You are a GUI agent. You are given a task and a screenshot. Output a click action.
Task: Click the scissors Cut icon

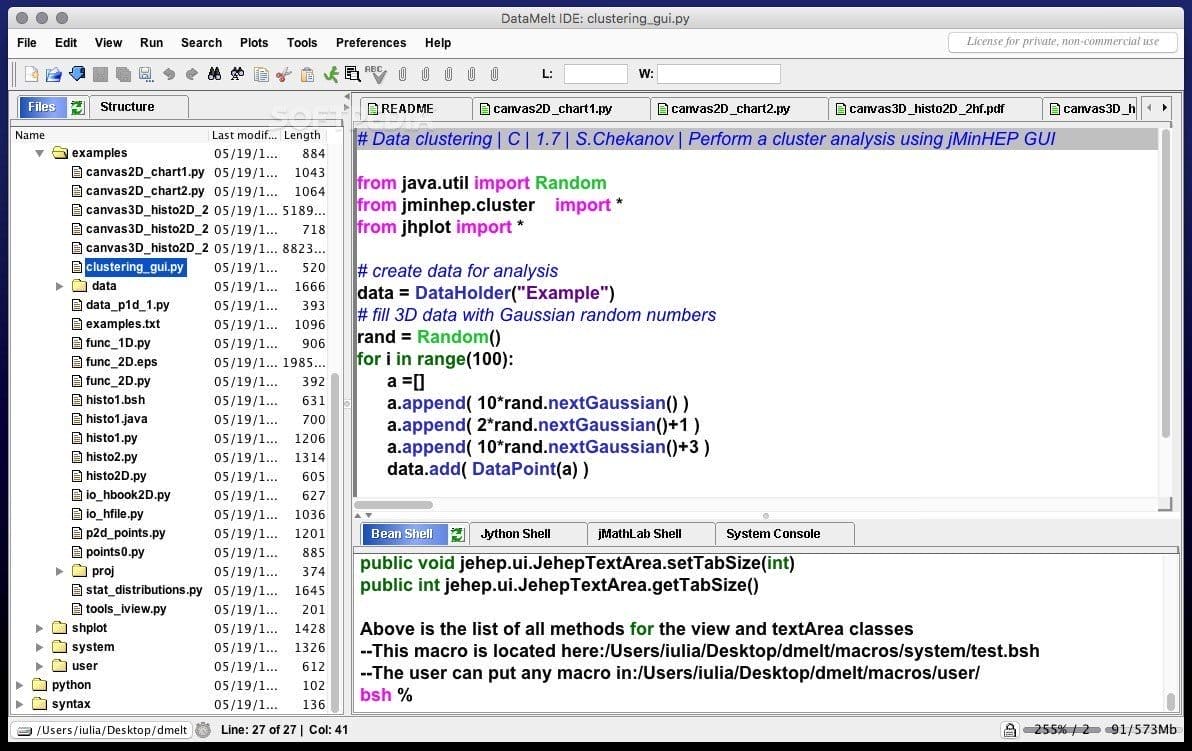coord(284,74)
